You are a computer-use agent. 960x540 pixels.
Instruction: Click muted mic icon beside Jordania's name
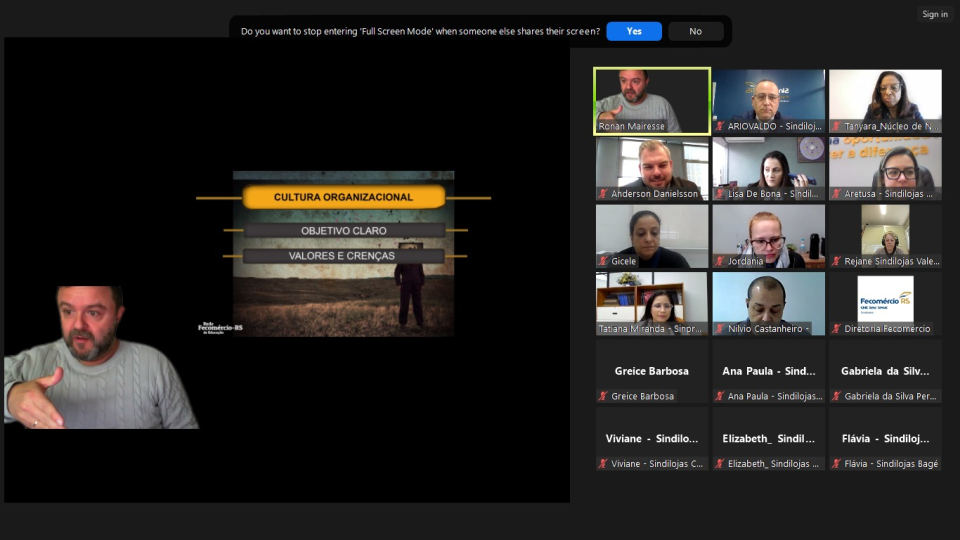pos(720,261)
